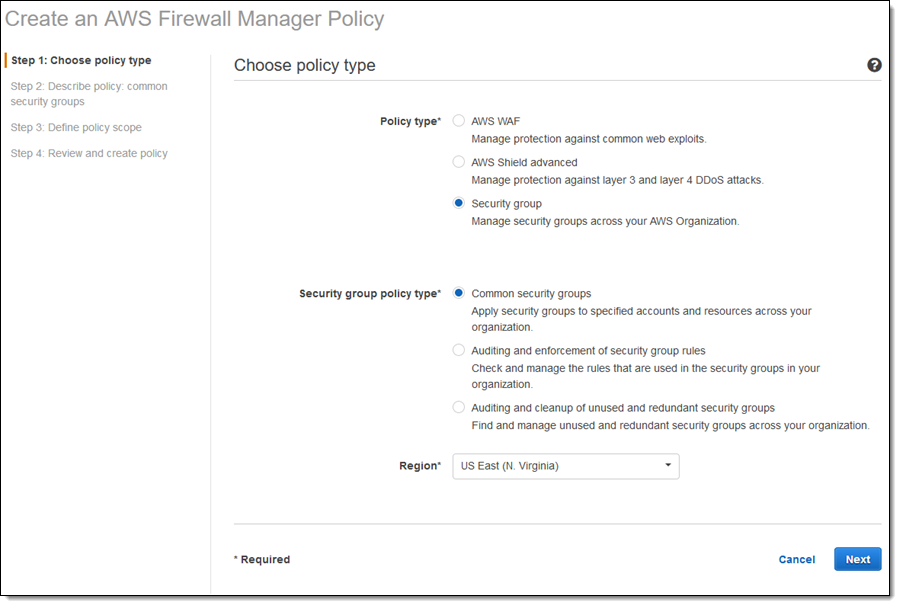The image size is (900, 606).
Task: Choose Auditing and cleanup of unused groups
Action: [x=459, y=407]
